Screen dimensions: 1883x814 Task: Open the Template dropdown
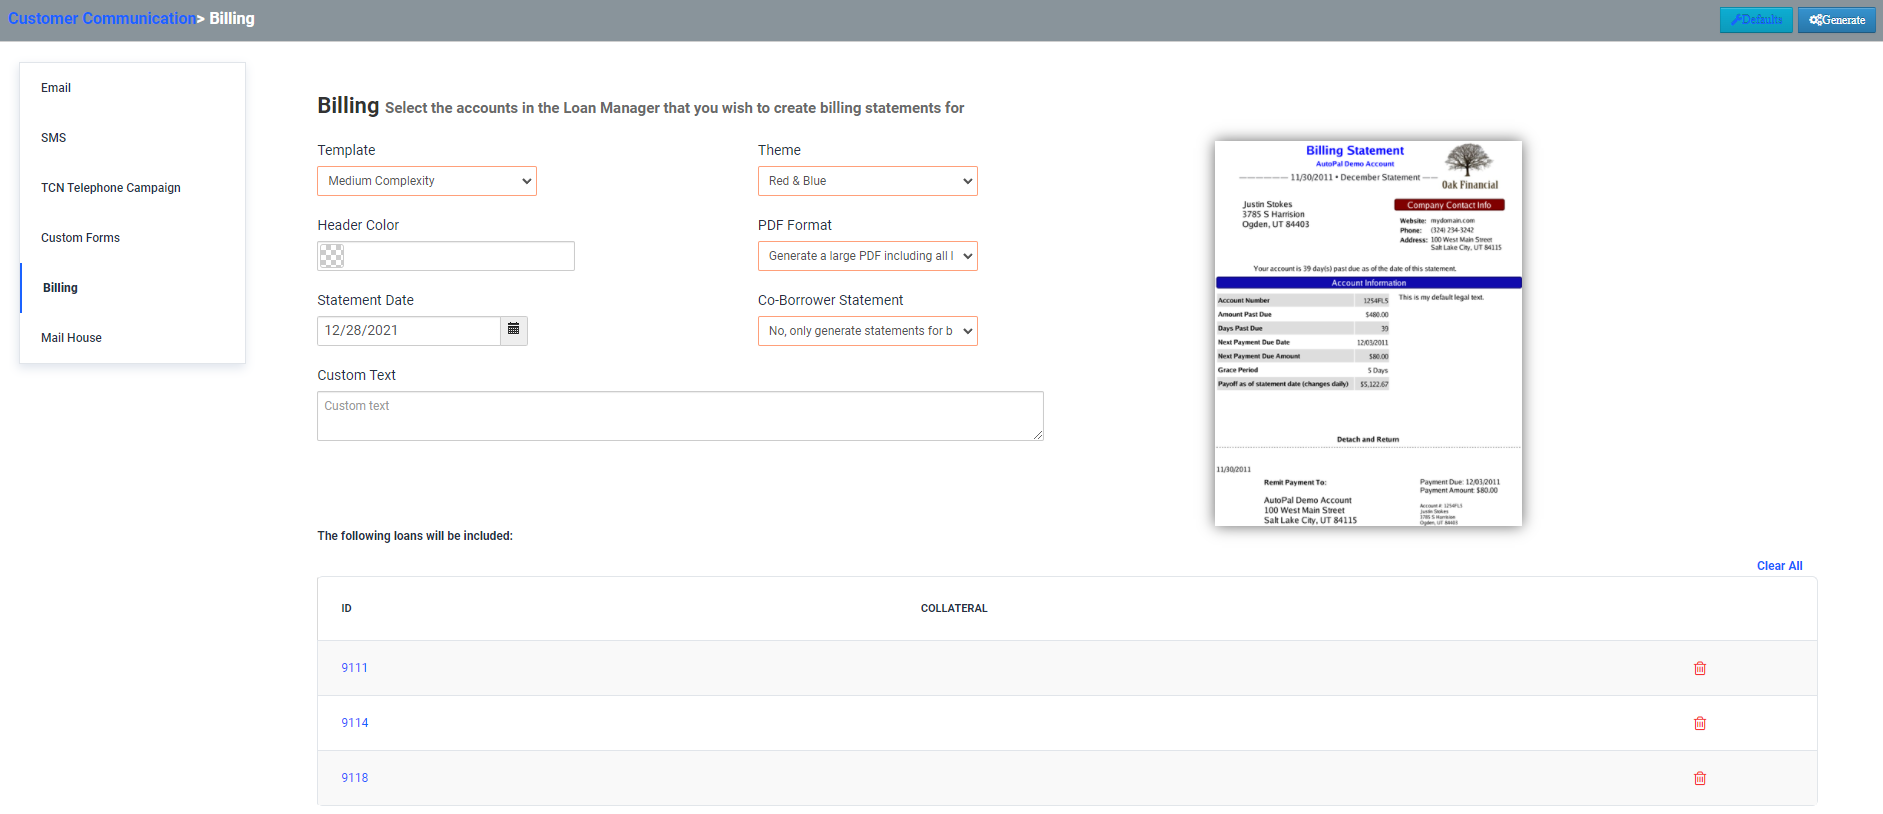[427, 181]
